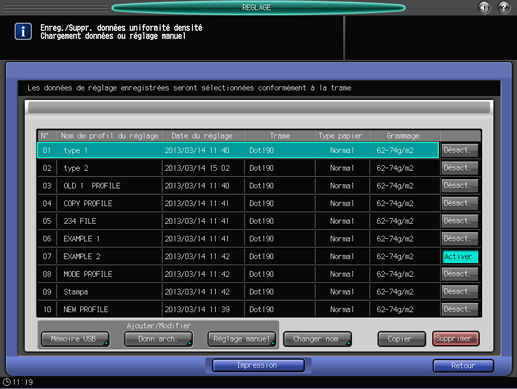Click the Date du réglage column header
This screenshot has width=517, height=389.
point(202,136)
